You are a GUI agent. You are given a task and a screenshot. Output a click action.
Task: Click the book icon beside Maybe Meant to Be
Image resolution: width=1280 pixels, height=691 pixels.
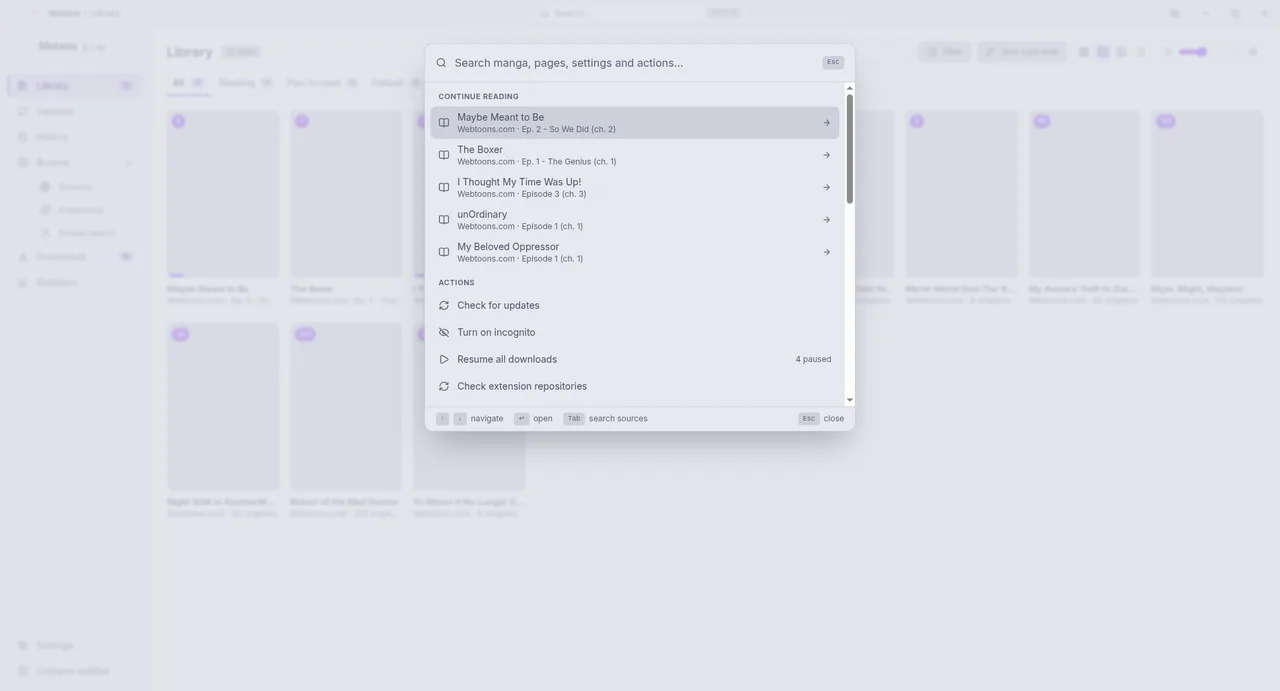click(x=444, y=123)
